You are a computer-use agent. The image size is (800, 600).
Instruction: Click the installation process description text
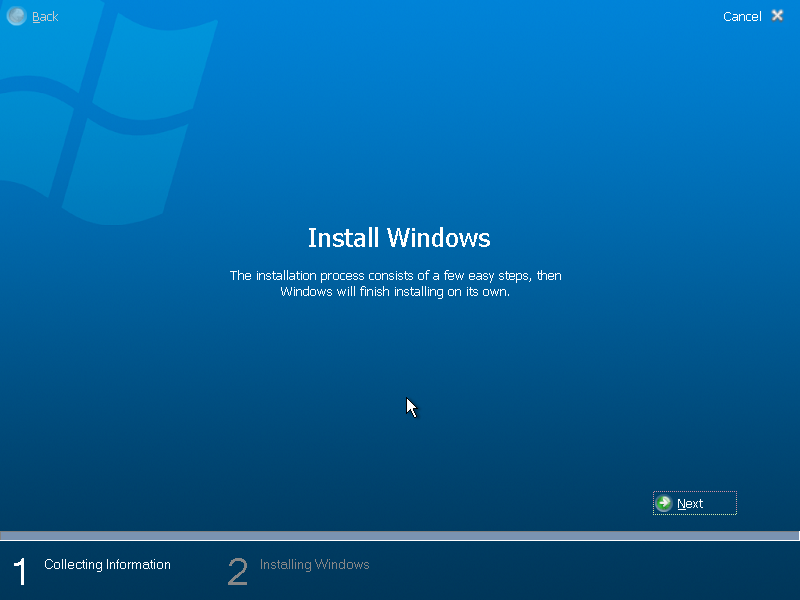point(395,283)
